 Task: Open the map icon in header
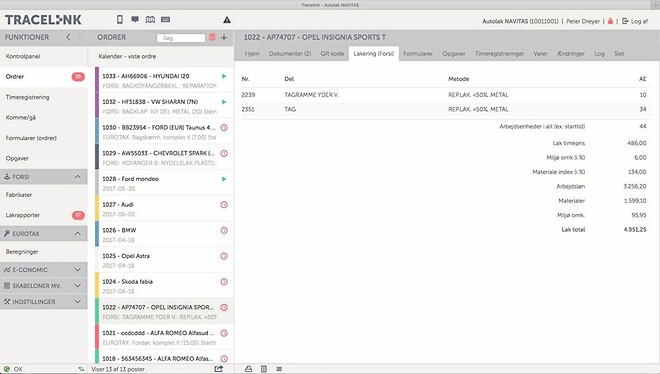click(150, 19)
